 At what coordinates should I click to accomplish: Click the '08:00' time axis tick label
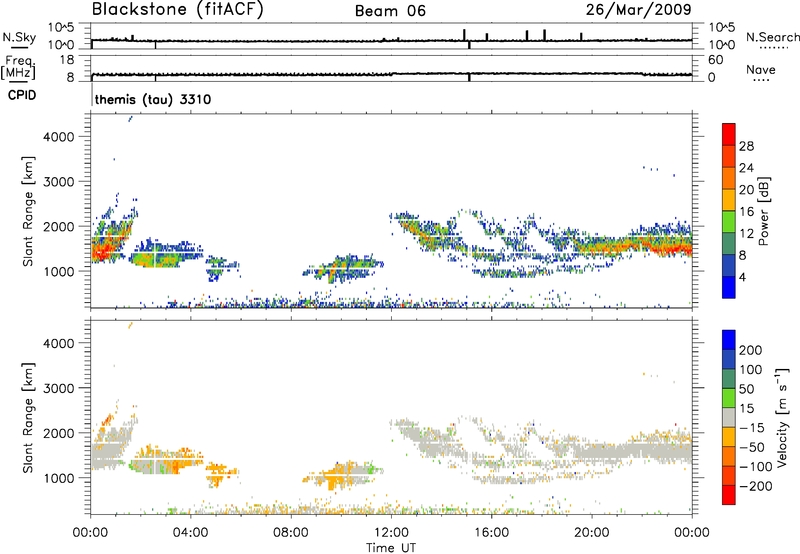291,533
